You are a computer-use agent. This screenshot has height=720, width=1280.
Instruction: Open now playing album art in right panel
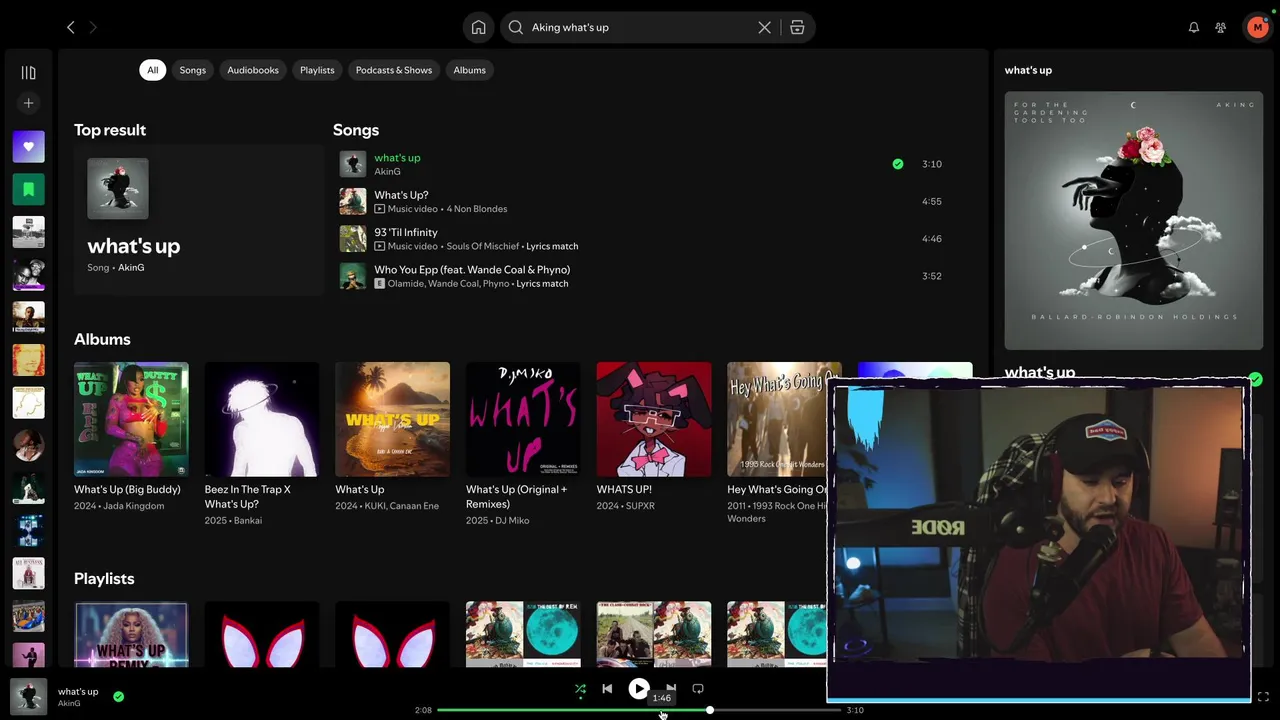tap(1134, 221)
